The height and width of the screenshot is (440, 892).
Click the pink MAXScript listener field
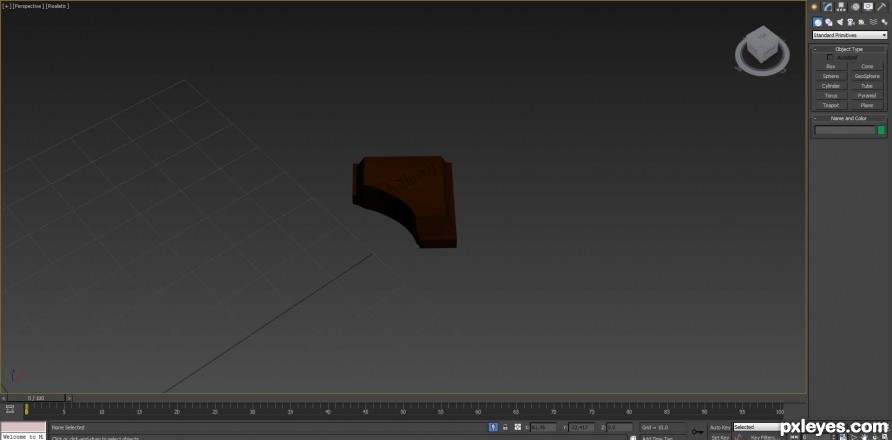point(23,427)
